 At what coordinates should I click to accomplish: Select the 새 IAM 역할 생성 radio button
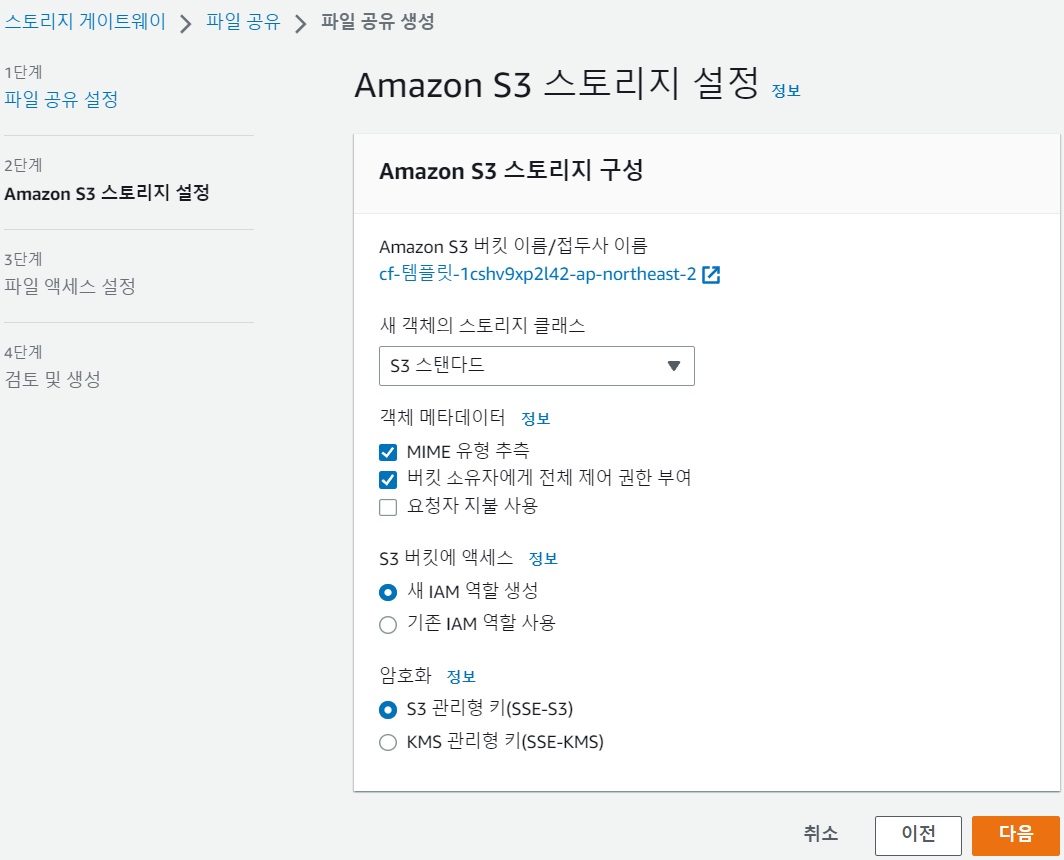pyautogui.click(x=388, y=593)
